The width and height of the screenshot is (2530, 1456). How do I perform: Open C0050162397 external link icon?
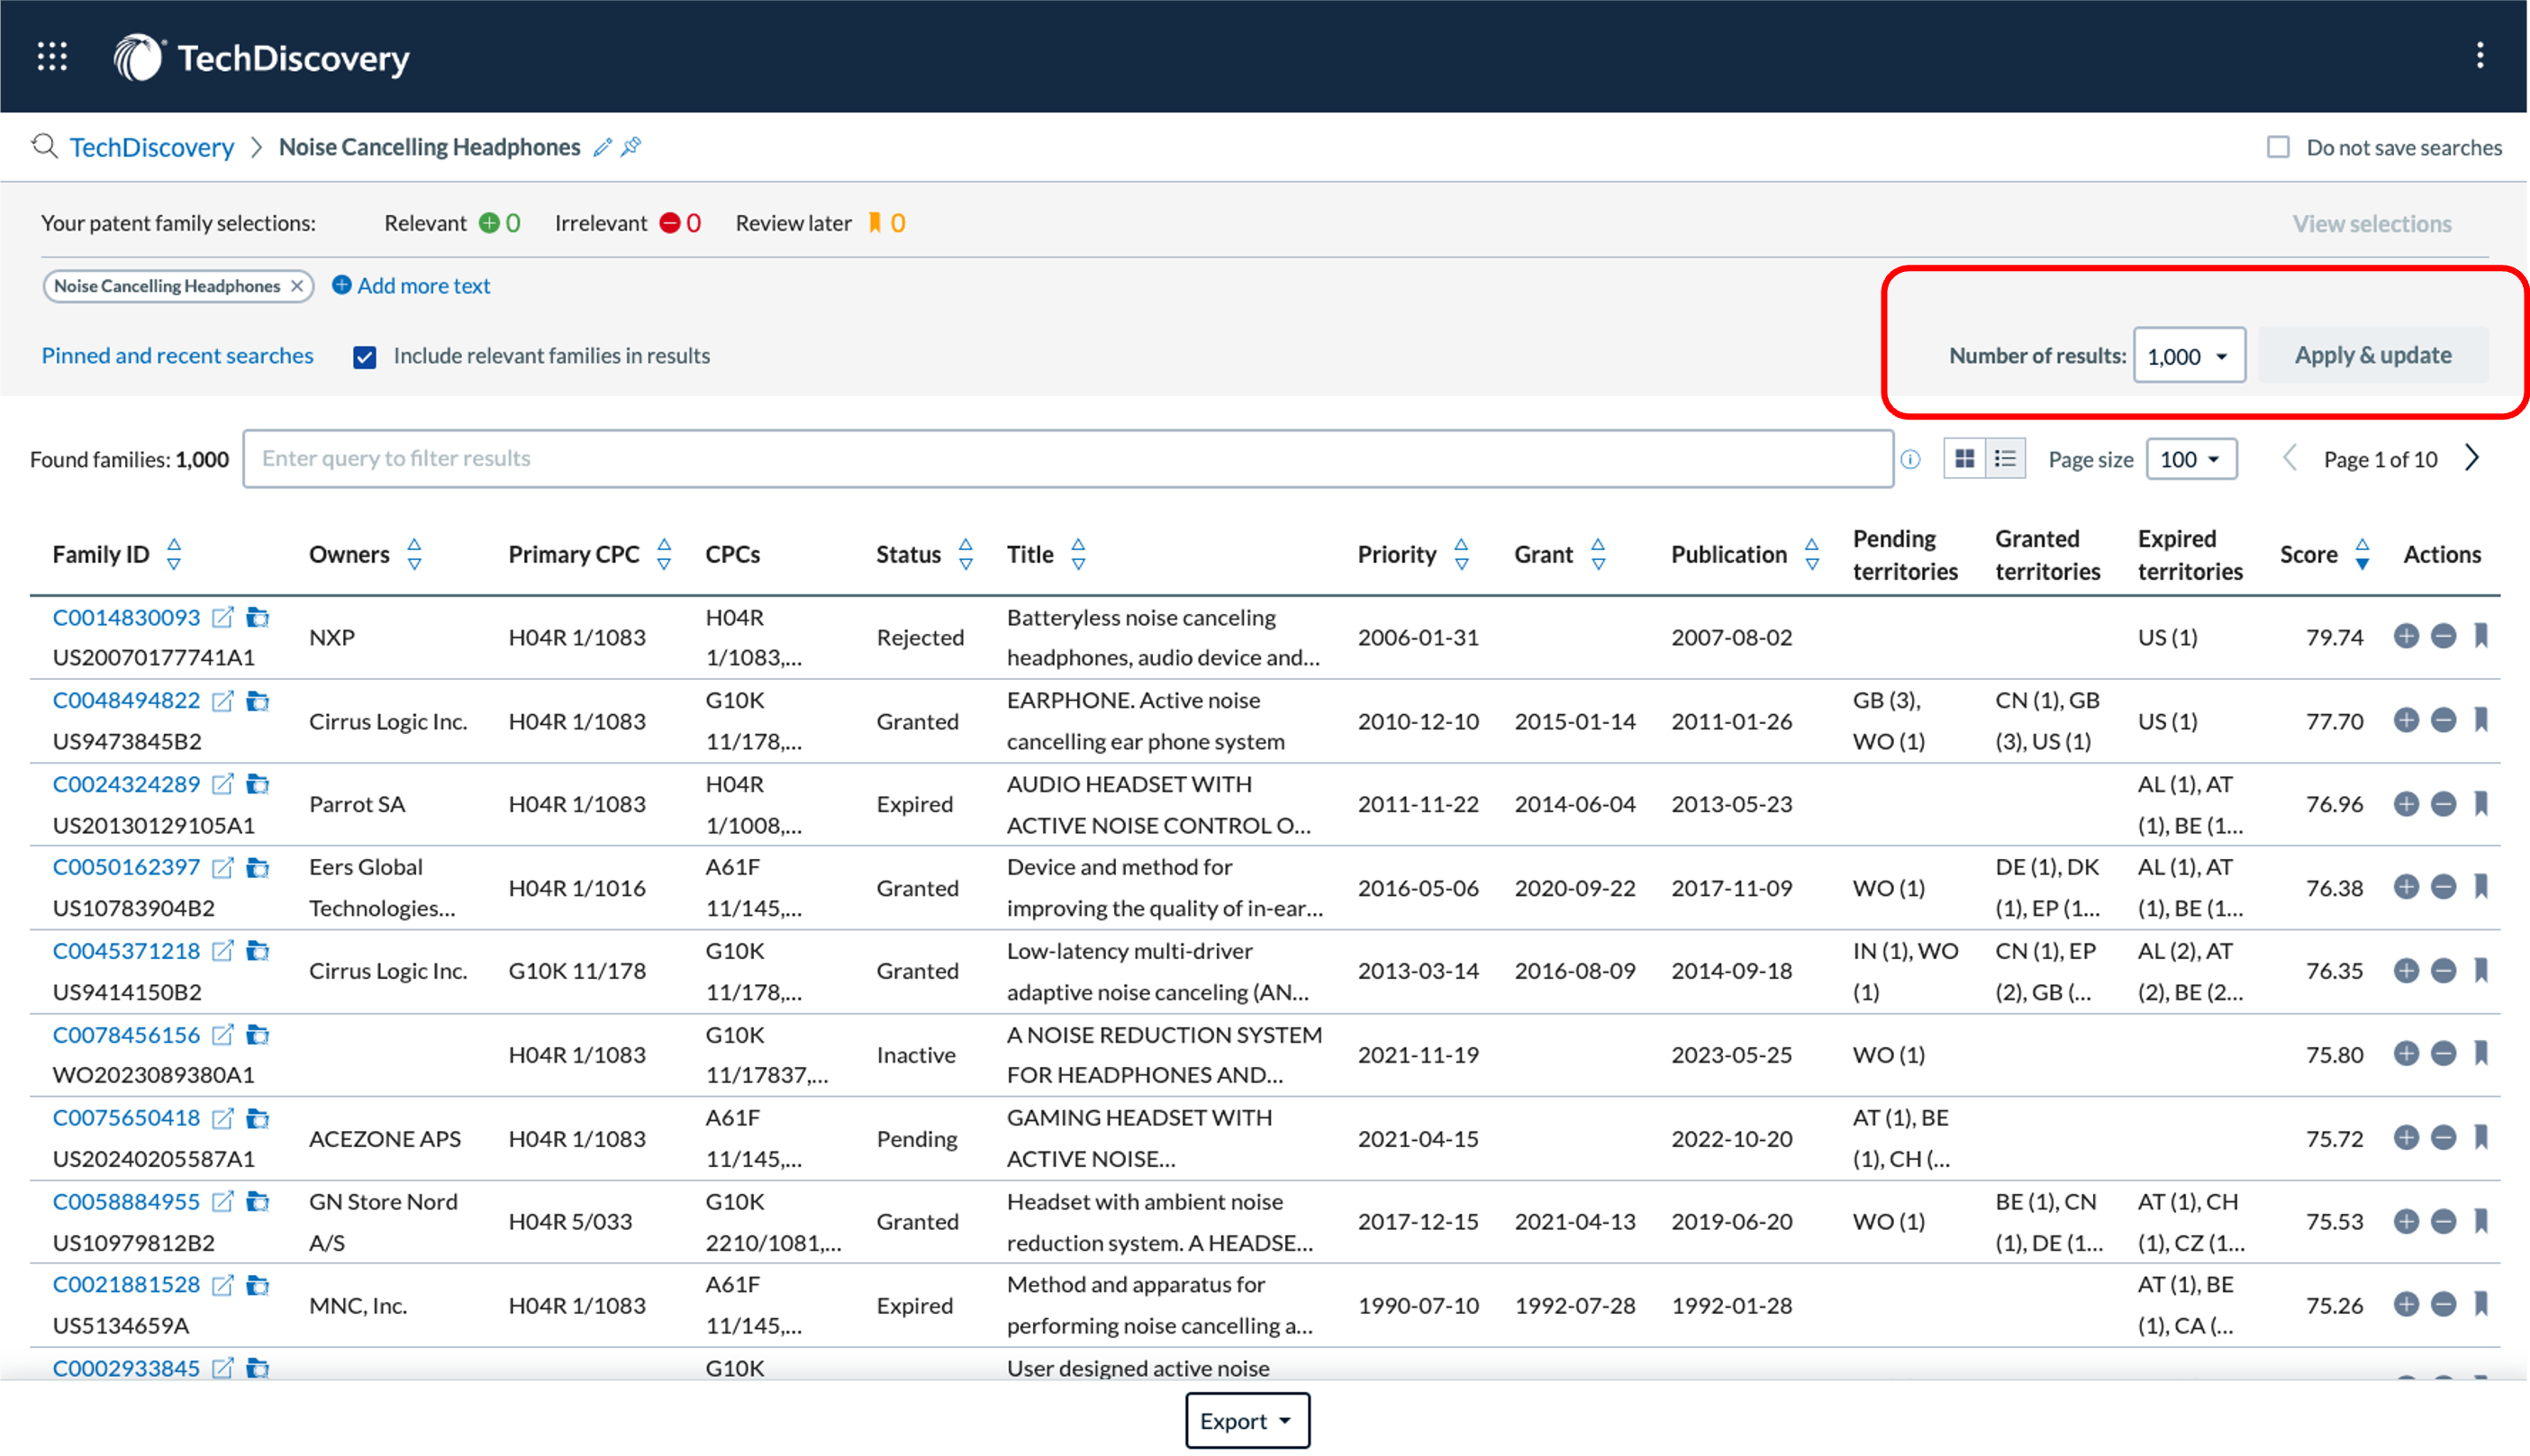tap(223, 868)
